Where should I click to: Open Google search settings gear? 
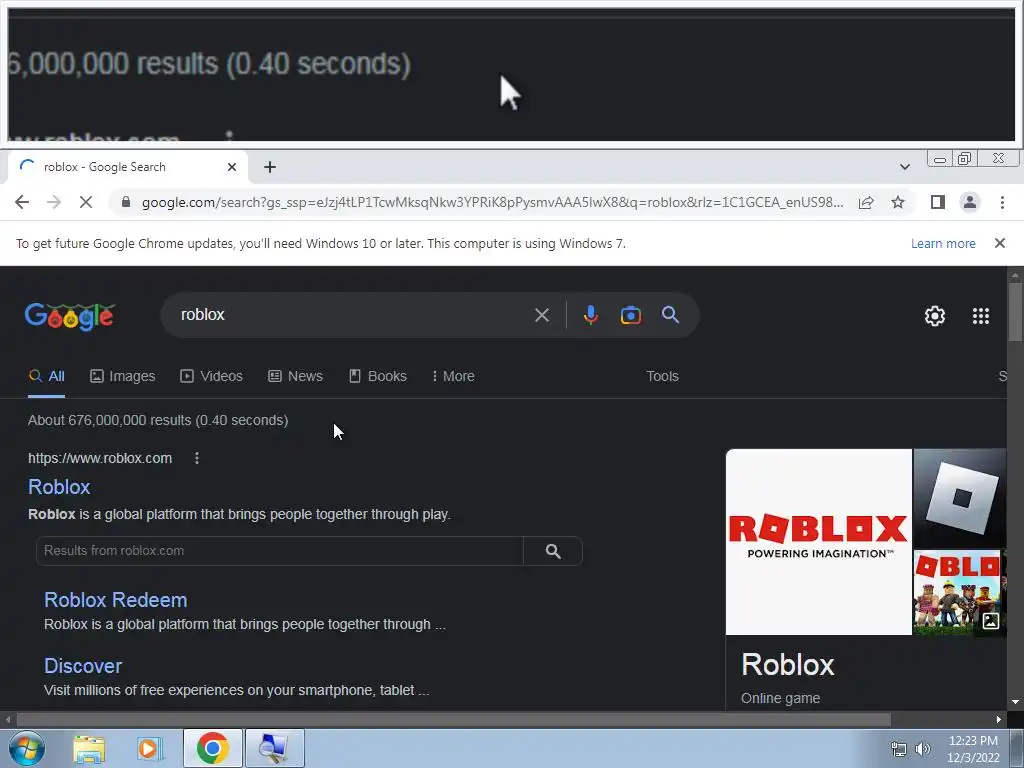935,316
